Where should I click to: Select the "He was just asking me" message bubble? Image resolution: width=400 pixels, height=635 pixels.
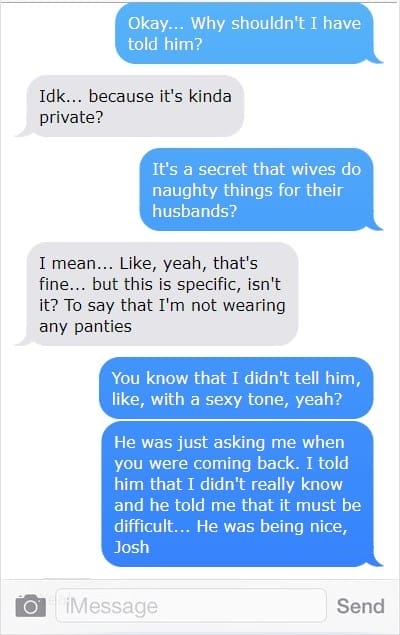click(x=239, y=494)
